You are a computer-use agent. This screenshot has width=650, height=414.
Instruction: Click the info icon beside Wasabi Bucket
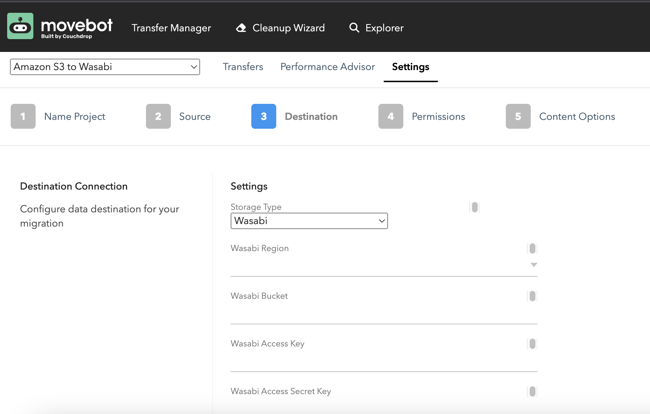click(532, 296)
